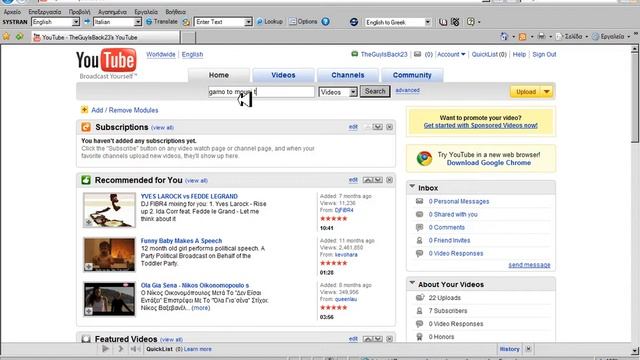Screen dimensions: 640x360
Task: Open the Help link
Action: pyautogui.click(x=519, y=54)
